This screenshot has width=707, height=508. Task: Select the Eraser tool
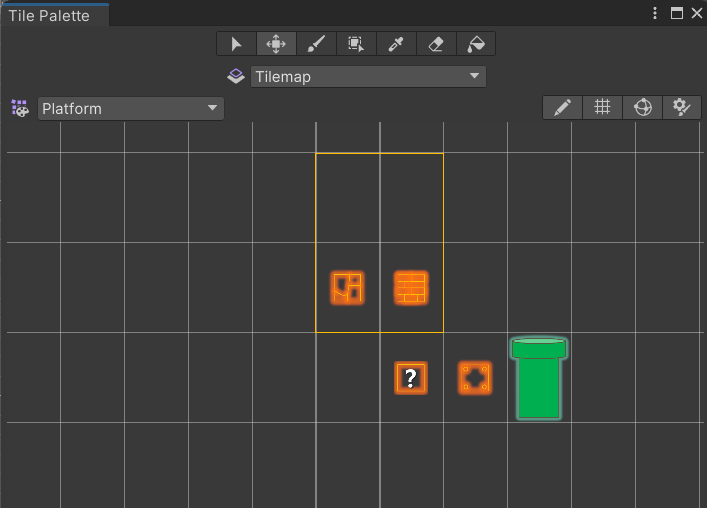pyautogui.click(x=436, y=44)
